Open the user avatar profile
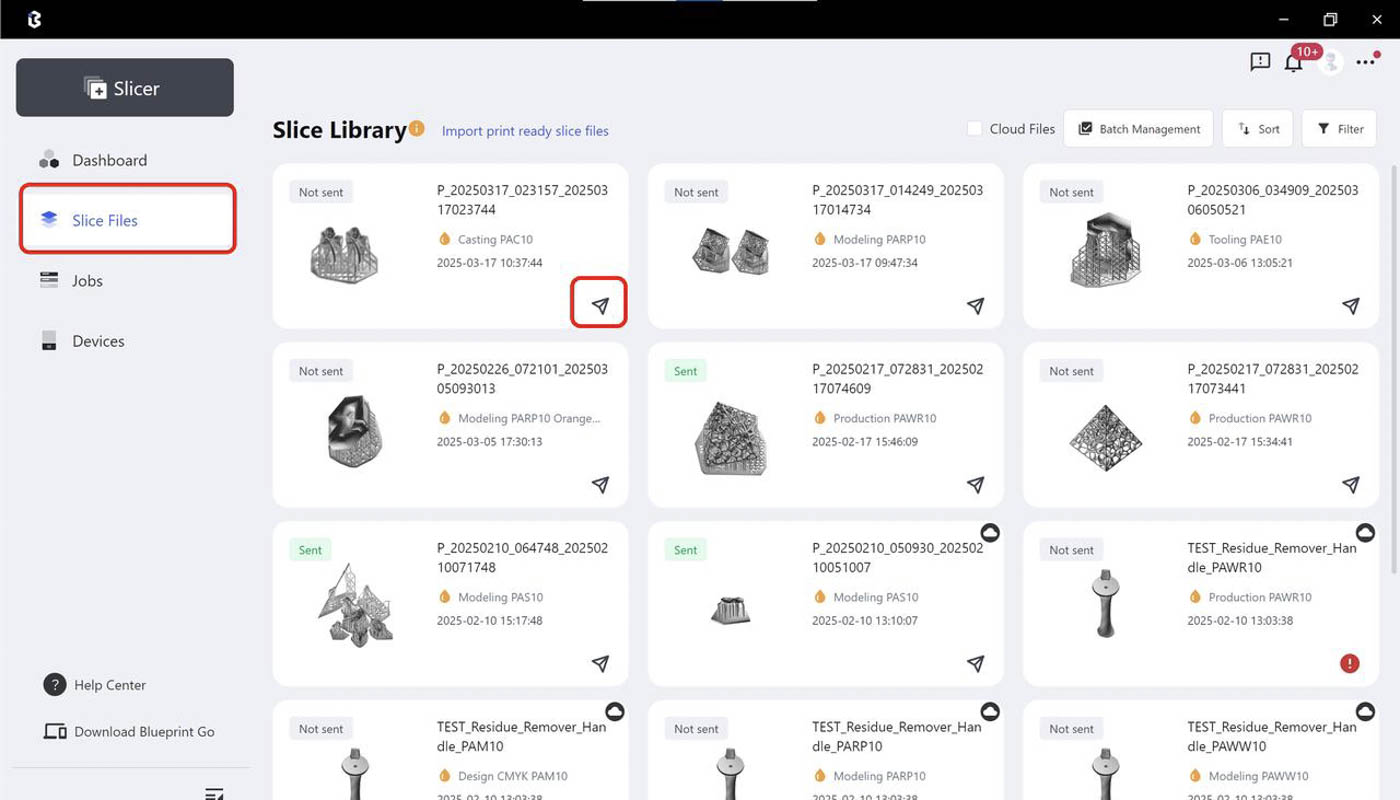This screenshot has height=800, width=1400. tap(1330, 63)
